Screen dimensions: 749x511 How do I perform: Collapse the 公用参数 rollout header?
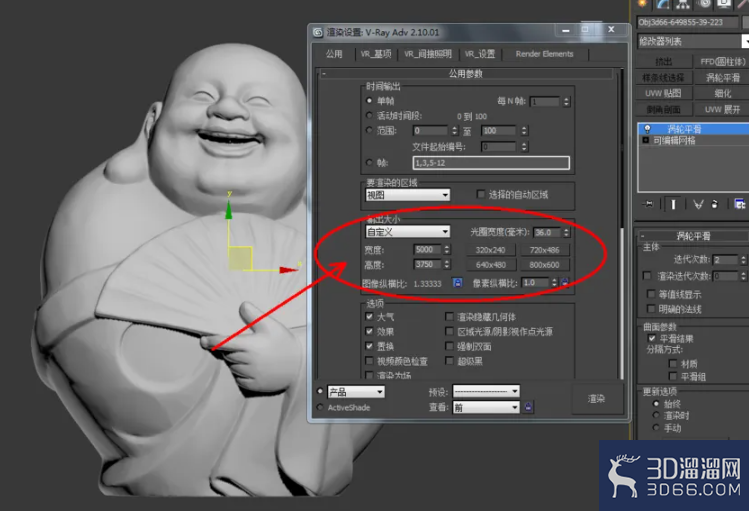coord(466,74)
